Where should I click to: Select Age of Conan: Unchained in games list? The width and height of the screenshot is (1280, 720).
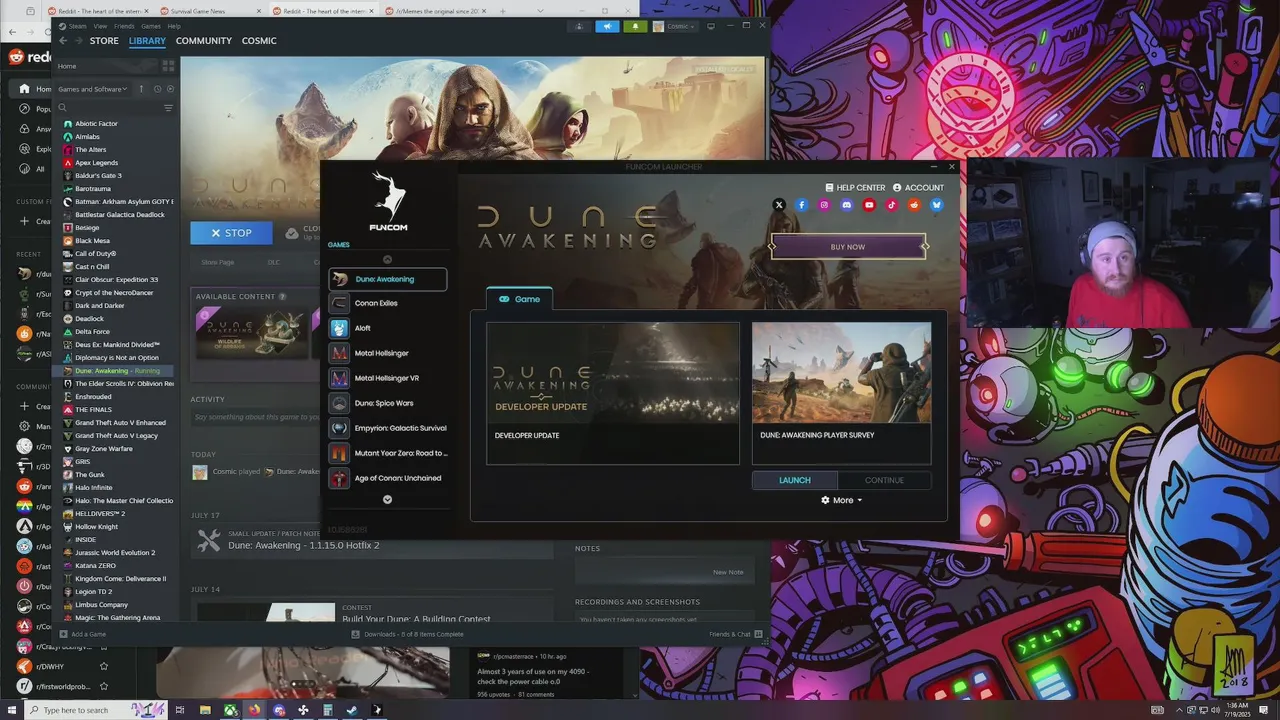[x=387, y=478]
